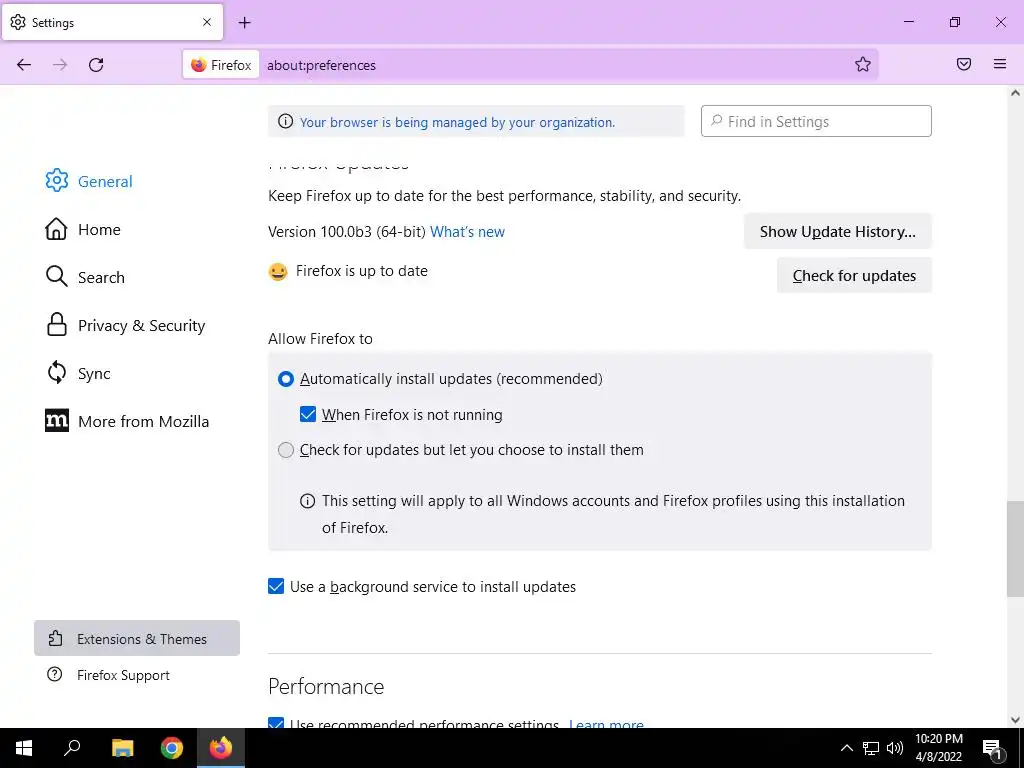1024x768 pixels.
Task: Open the volume tray icon
Action: tap(895, 748)
